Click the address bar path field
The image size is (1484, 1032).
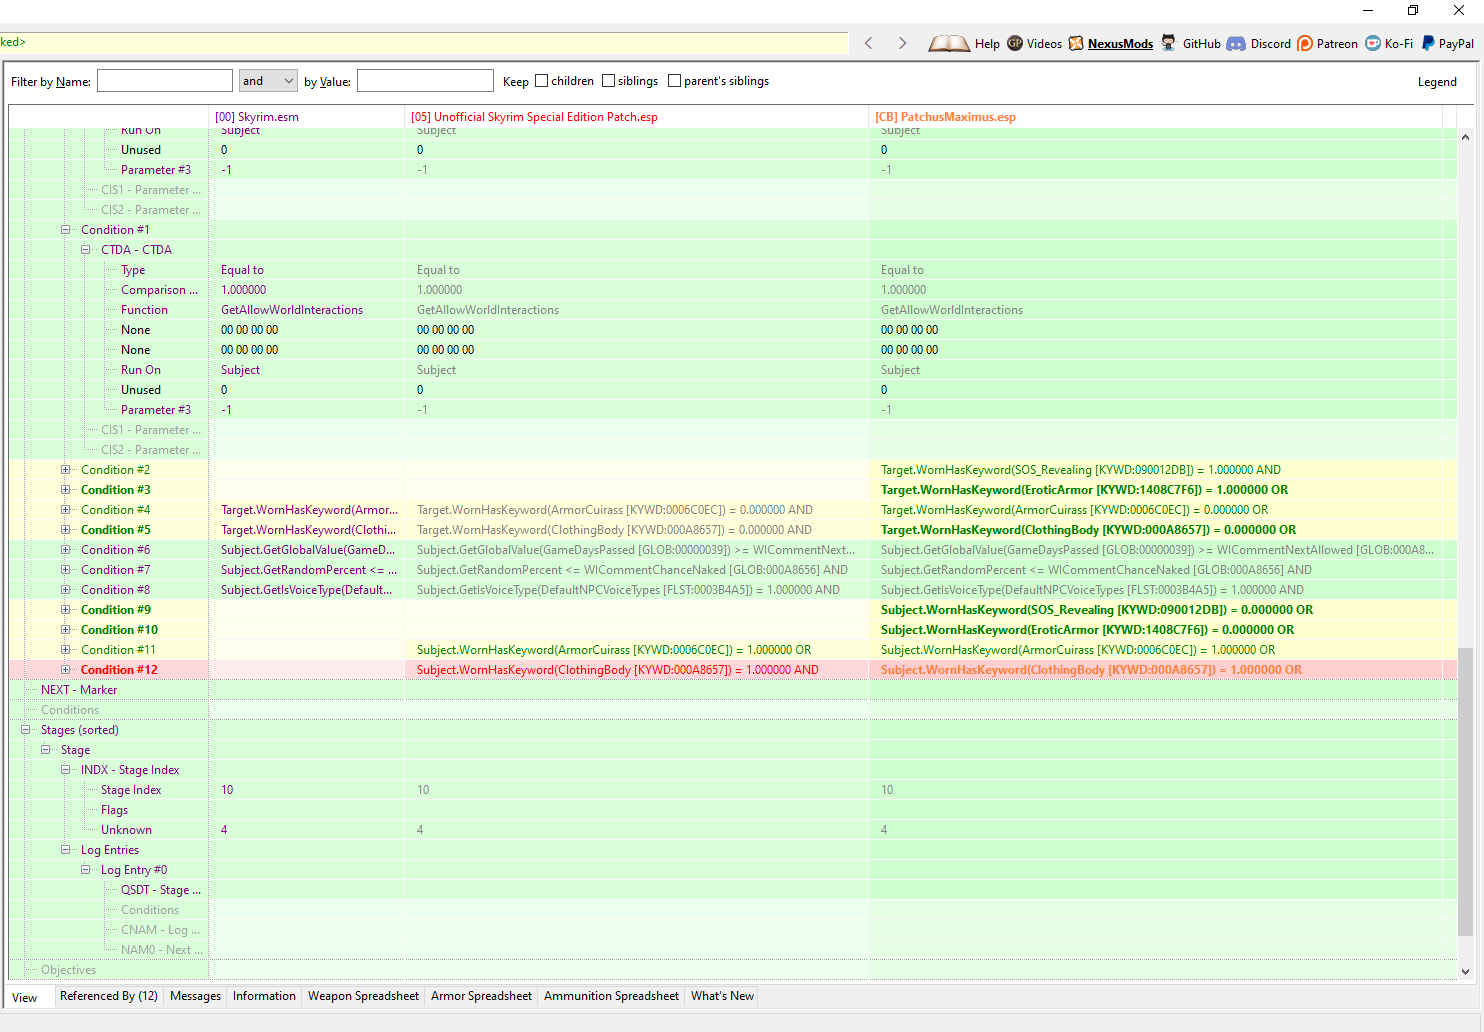point(424,43)
